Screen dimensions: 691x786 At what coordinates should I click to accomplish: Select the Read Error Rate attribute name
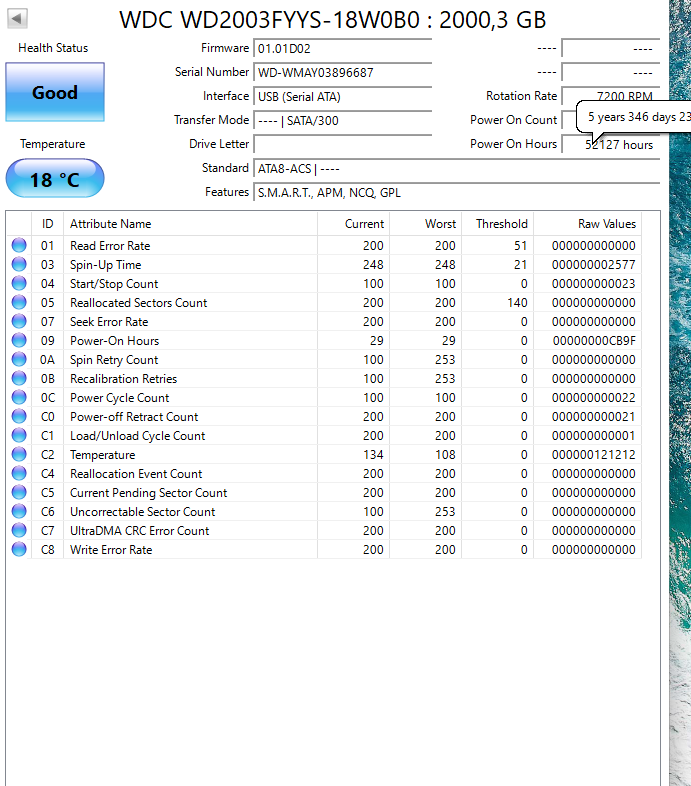(110, 246)
